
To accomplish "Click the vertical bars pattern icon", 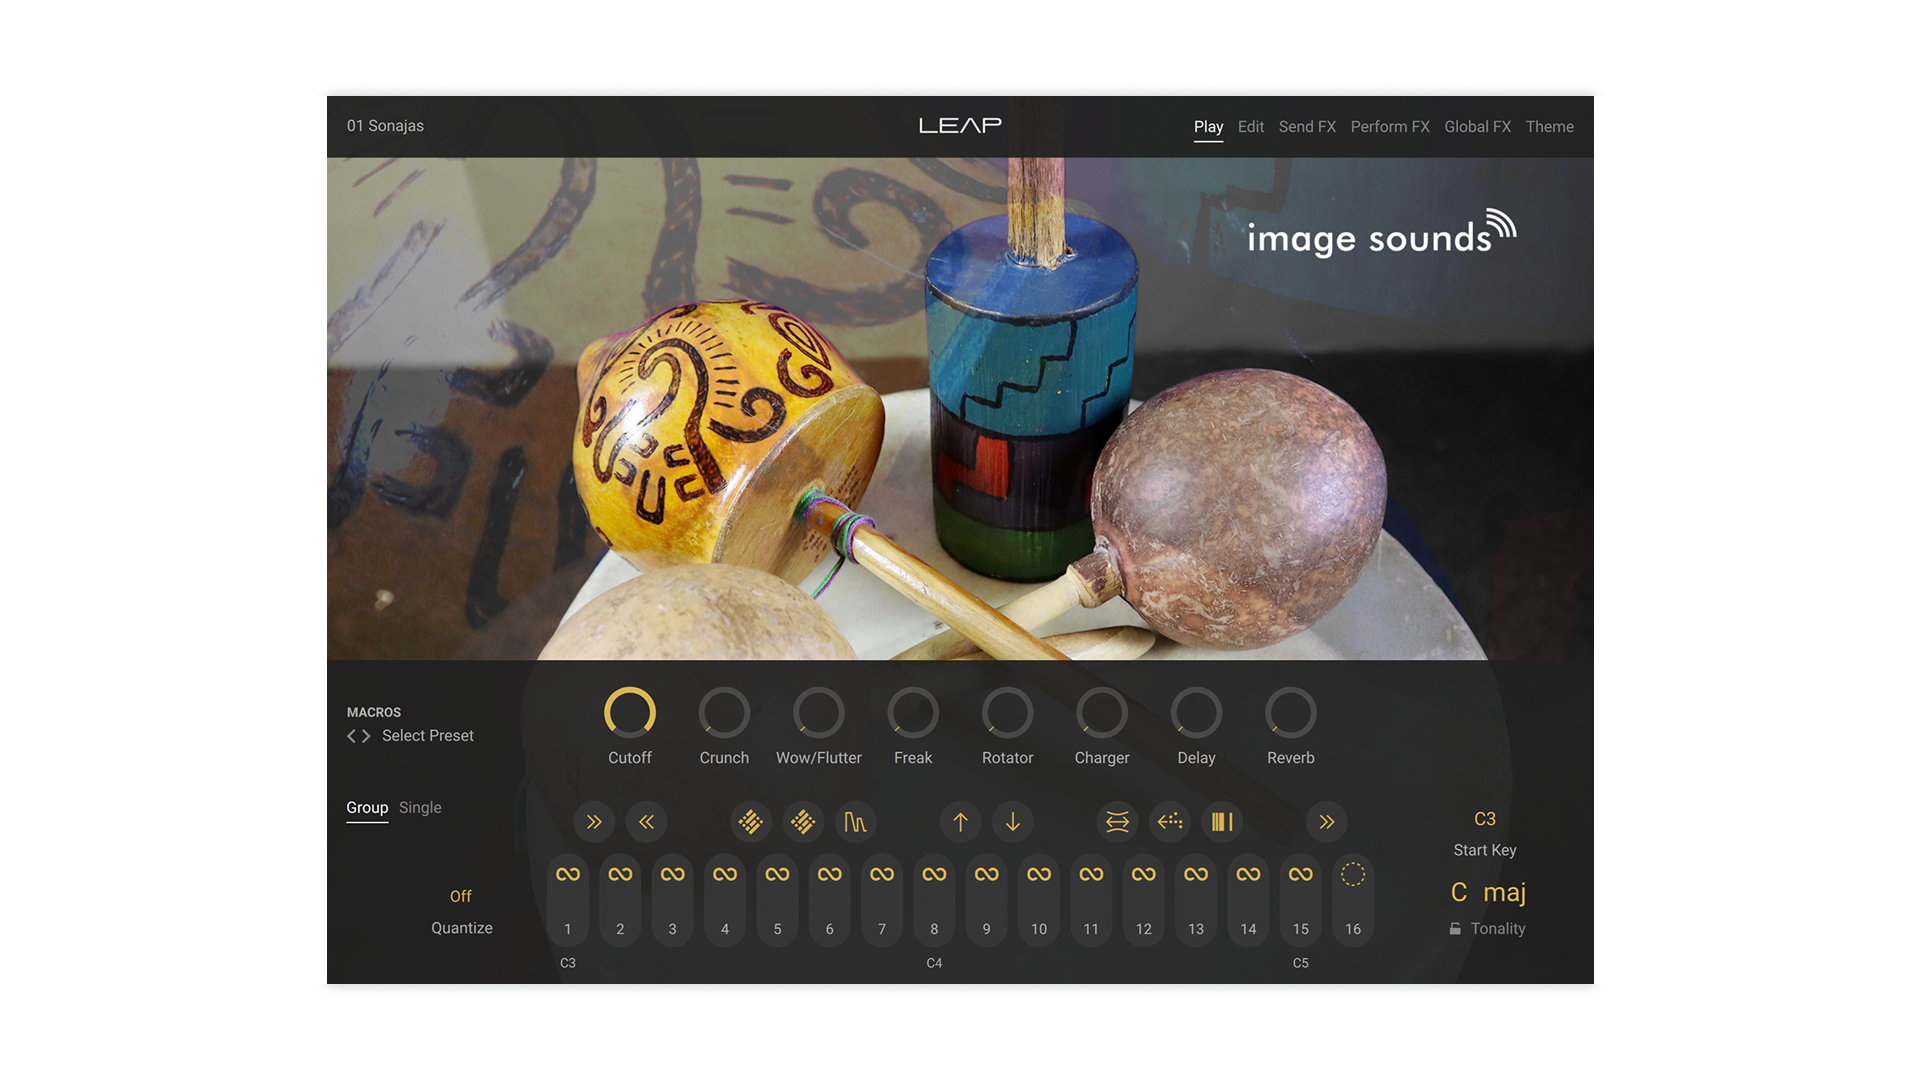I will (x=1222, y=822).
